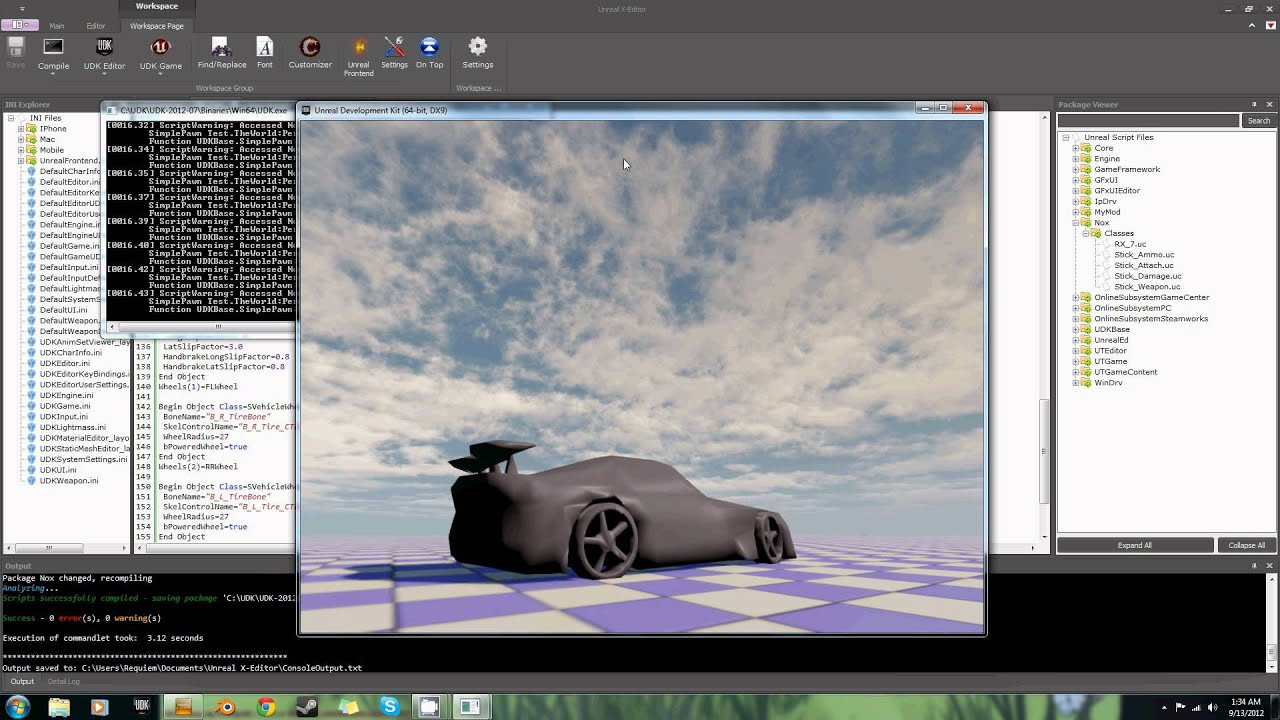
Task: Expand the UnrealFrontend folder node
Action: pyautogui.click(x=20, y=161)
